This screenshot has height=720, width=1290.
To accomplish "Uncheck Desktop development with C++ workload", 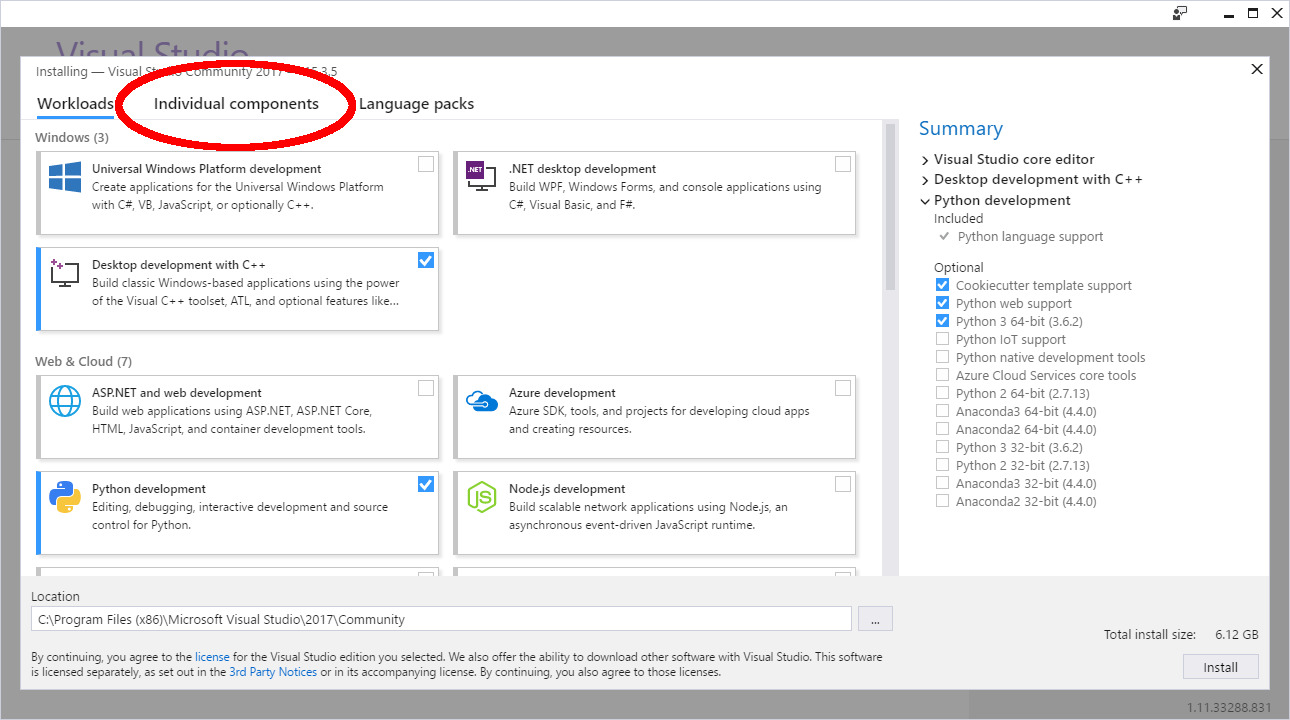I will (426, 260).
